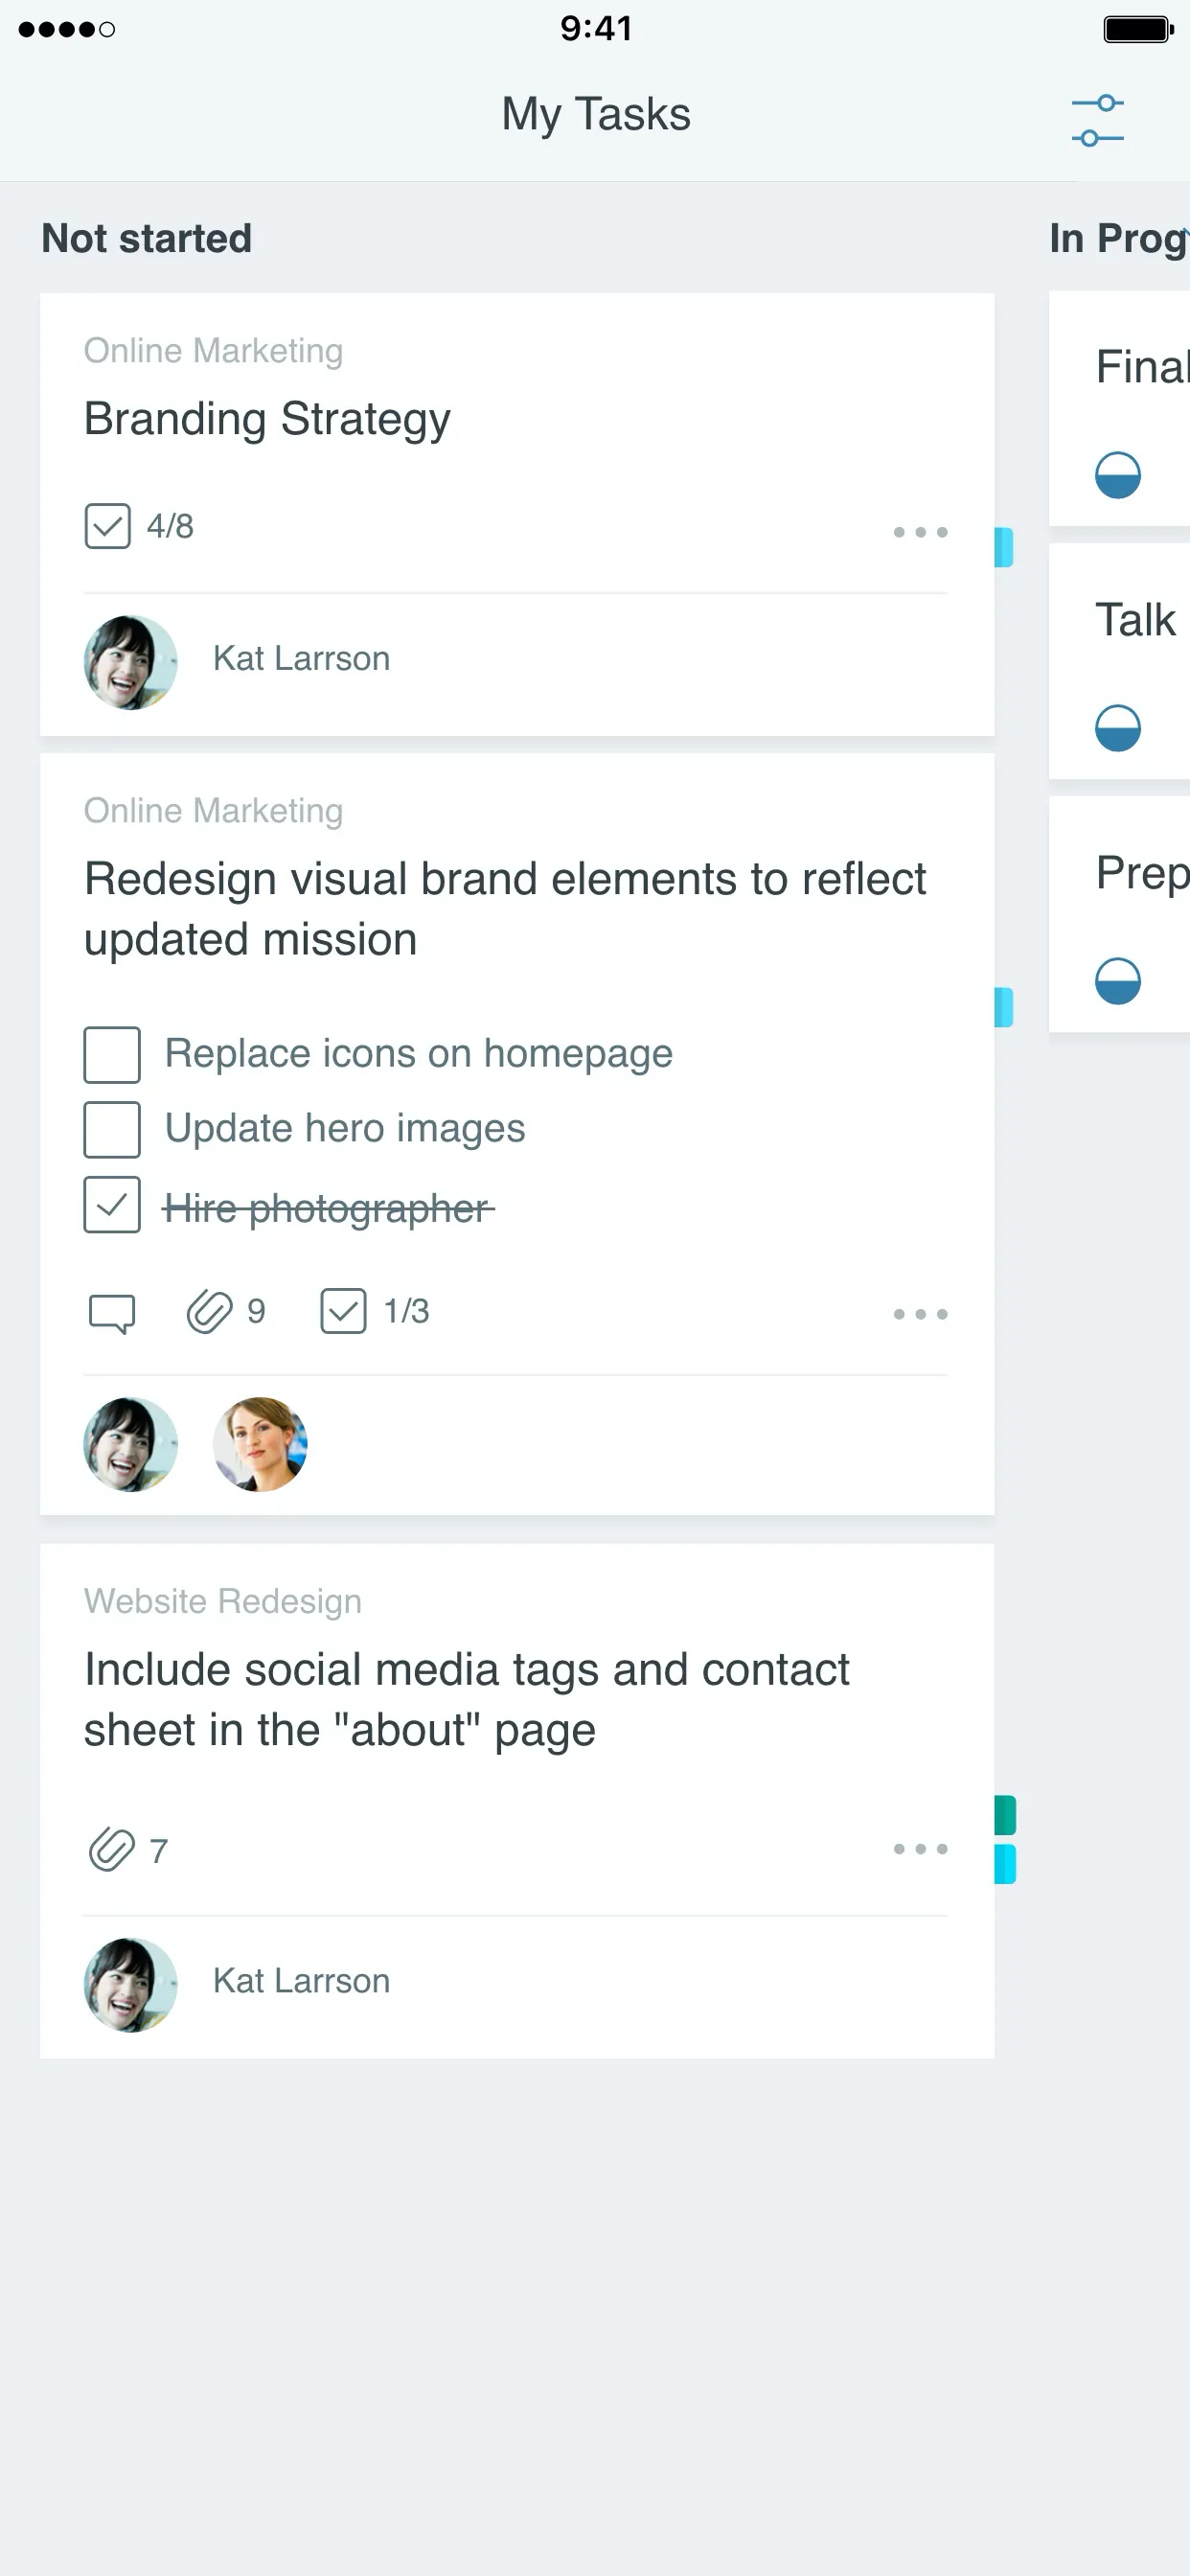Screen dimensions: 1190x2576
Task: Tap the half-filled status icon on Prep card
Action: tap(1117, 981)
